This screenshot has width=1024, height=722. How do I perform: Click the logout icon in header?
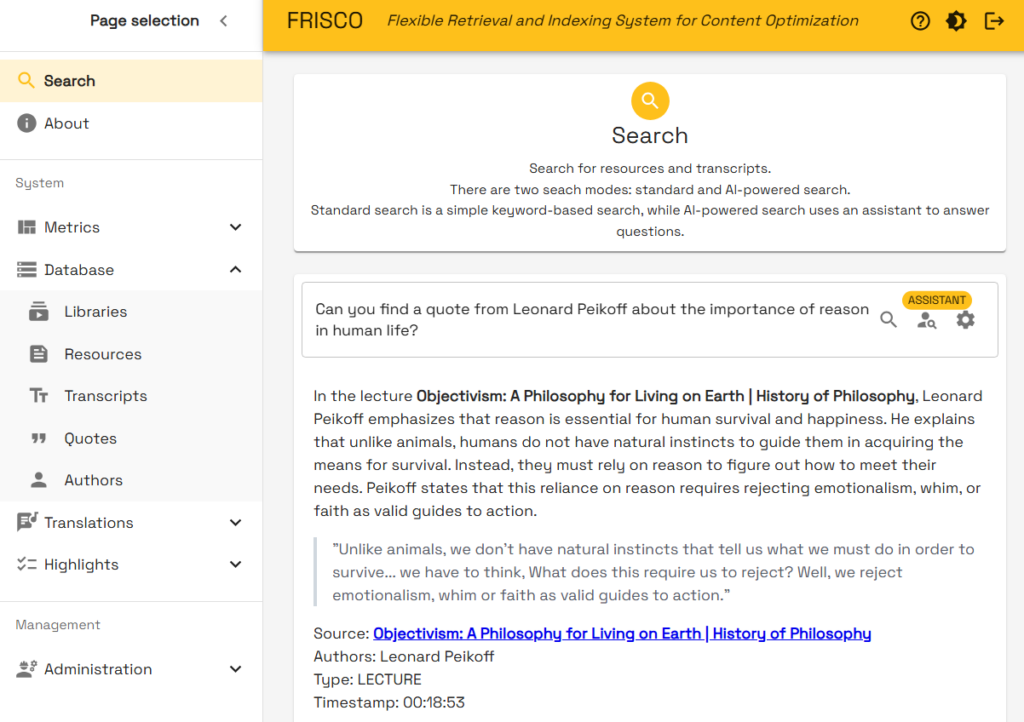(994, 21)
